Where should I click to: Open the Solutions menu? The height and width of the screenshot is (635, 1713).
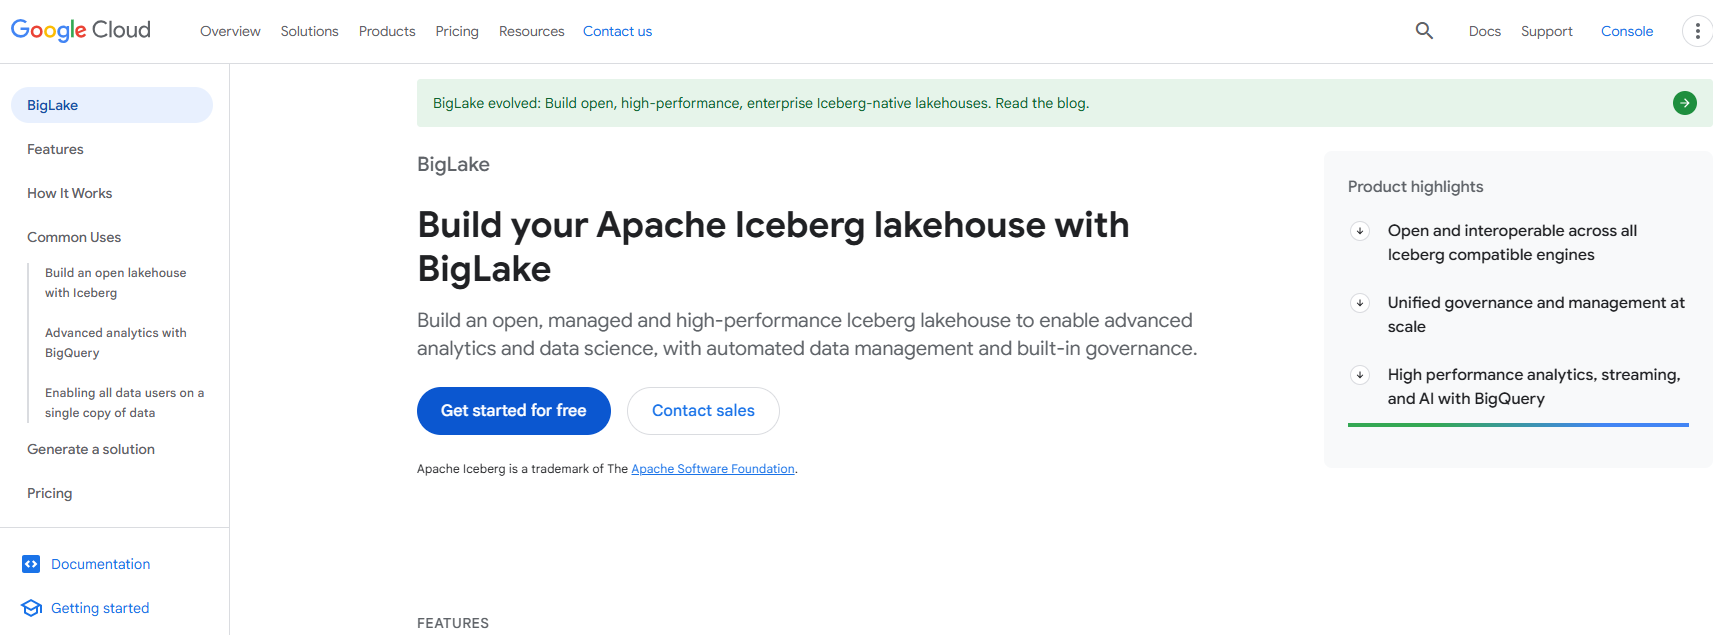[x=309, y=31]
